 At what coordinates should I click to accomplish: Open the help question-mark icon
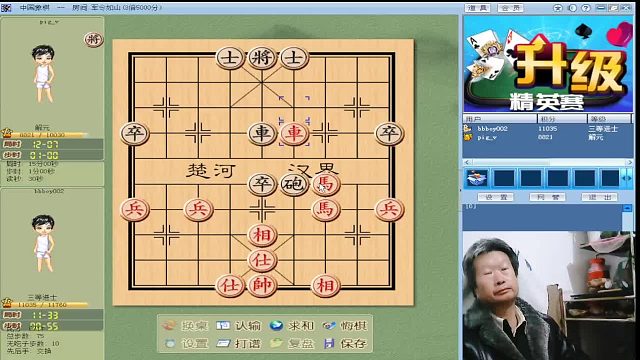[x=586, y=8]
